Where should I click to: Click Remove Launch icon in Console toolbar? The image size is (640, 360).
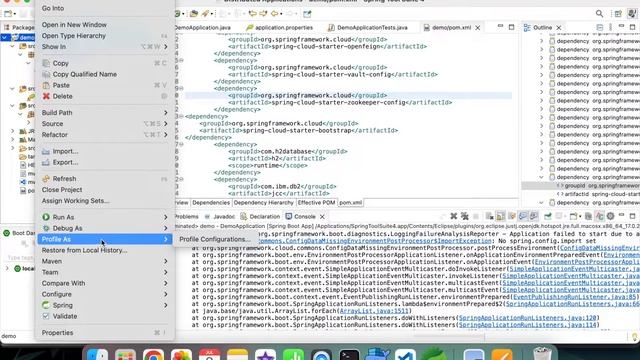coord(453,216)
